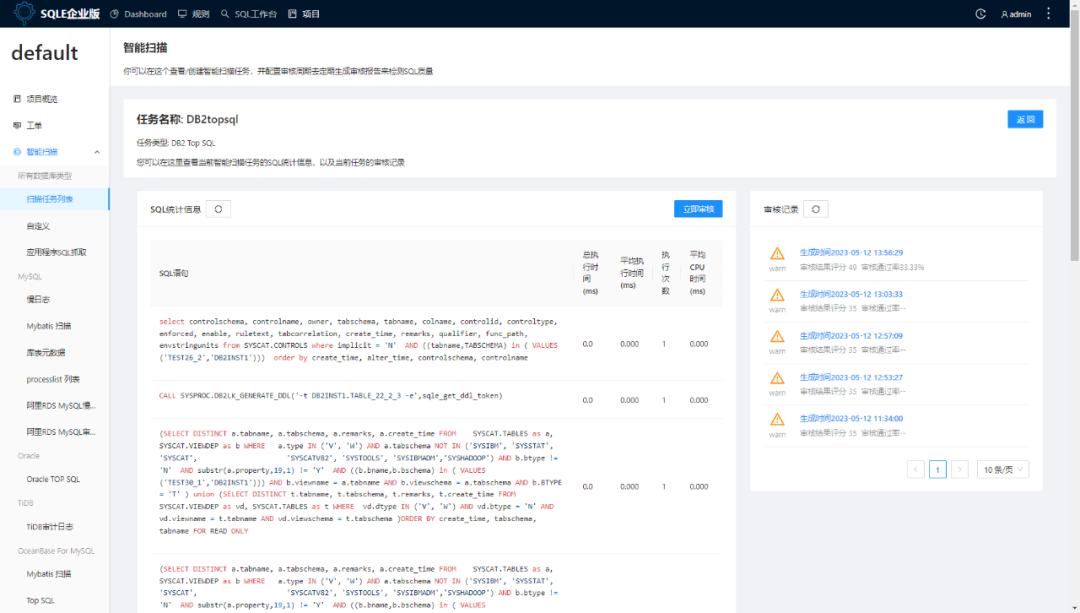Click the CALL SYSPROC.DB2LK_GENERATE_DDL statement
The width and height of the screenshot is (1080, 613).
pyautogui.click(x=331, y=396)
